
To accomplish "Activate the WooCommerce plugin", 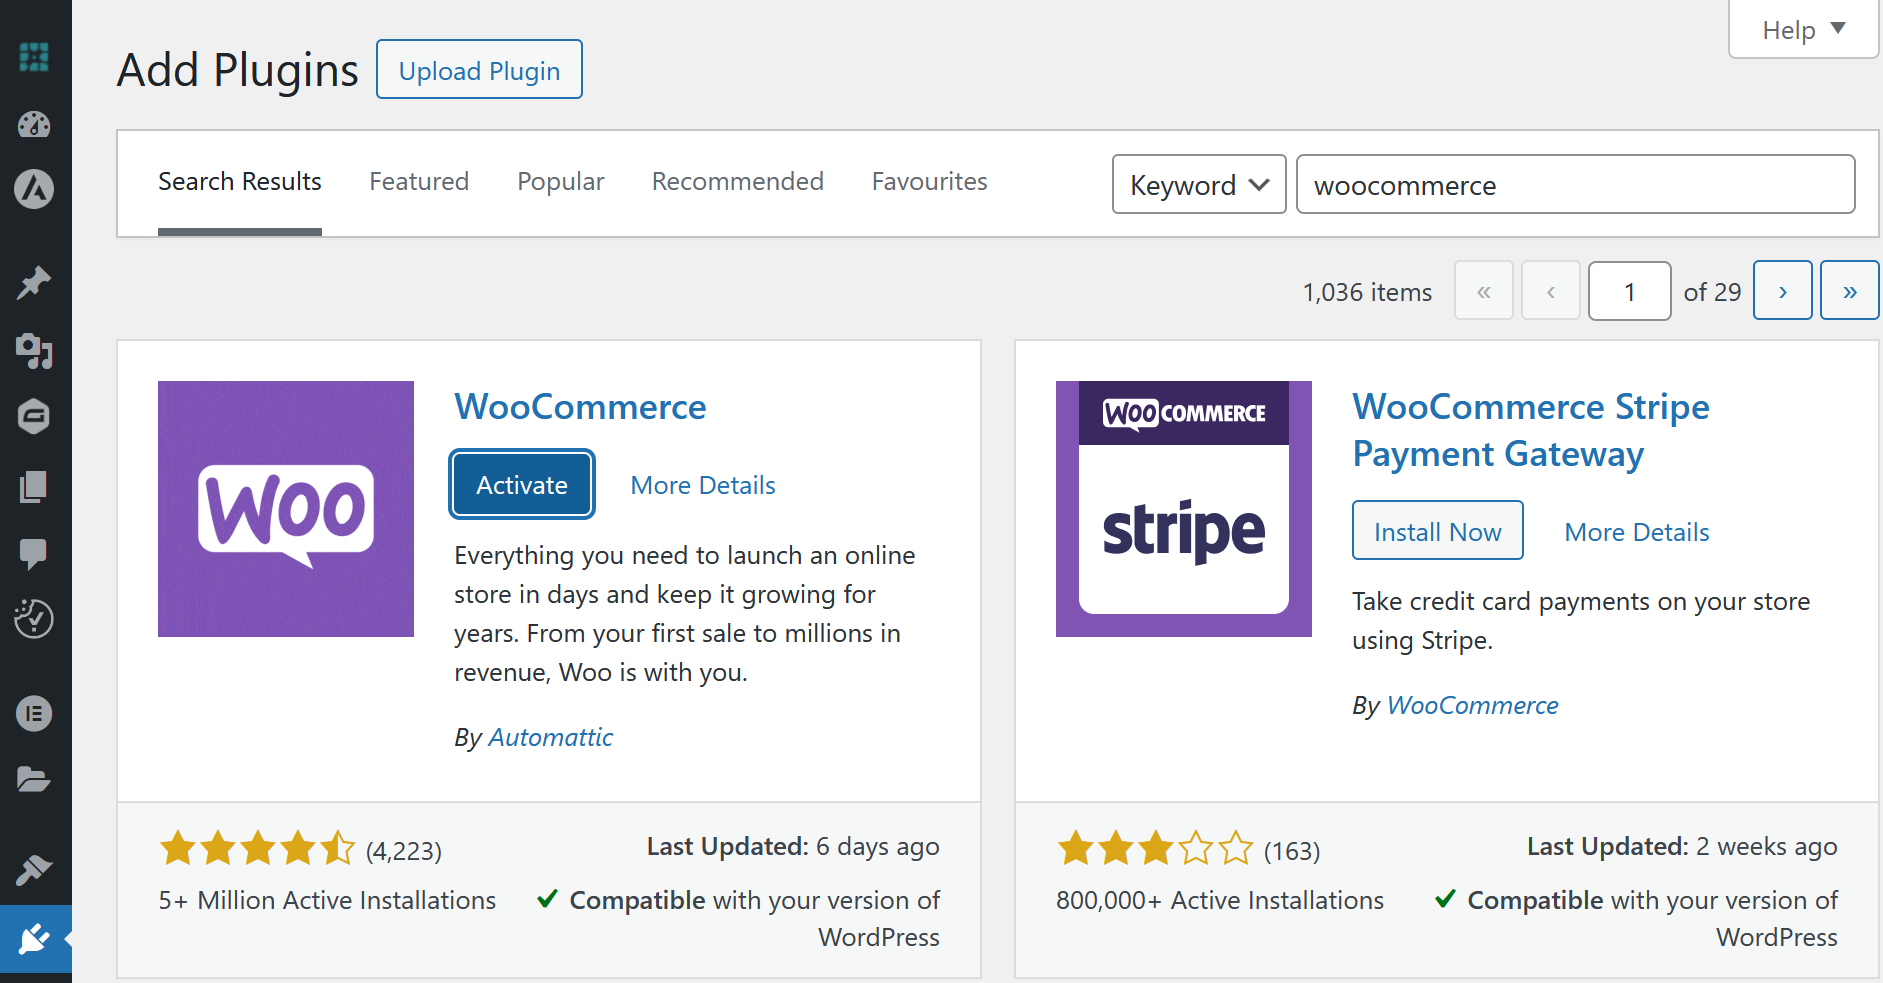I will click(x=521, y=484).
